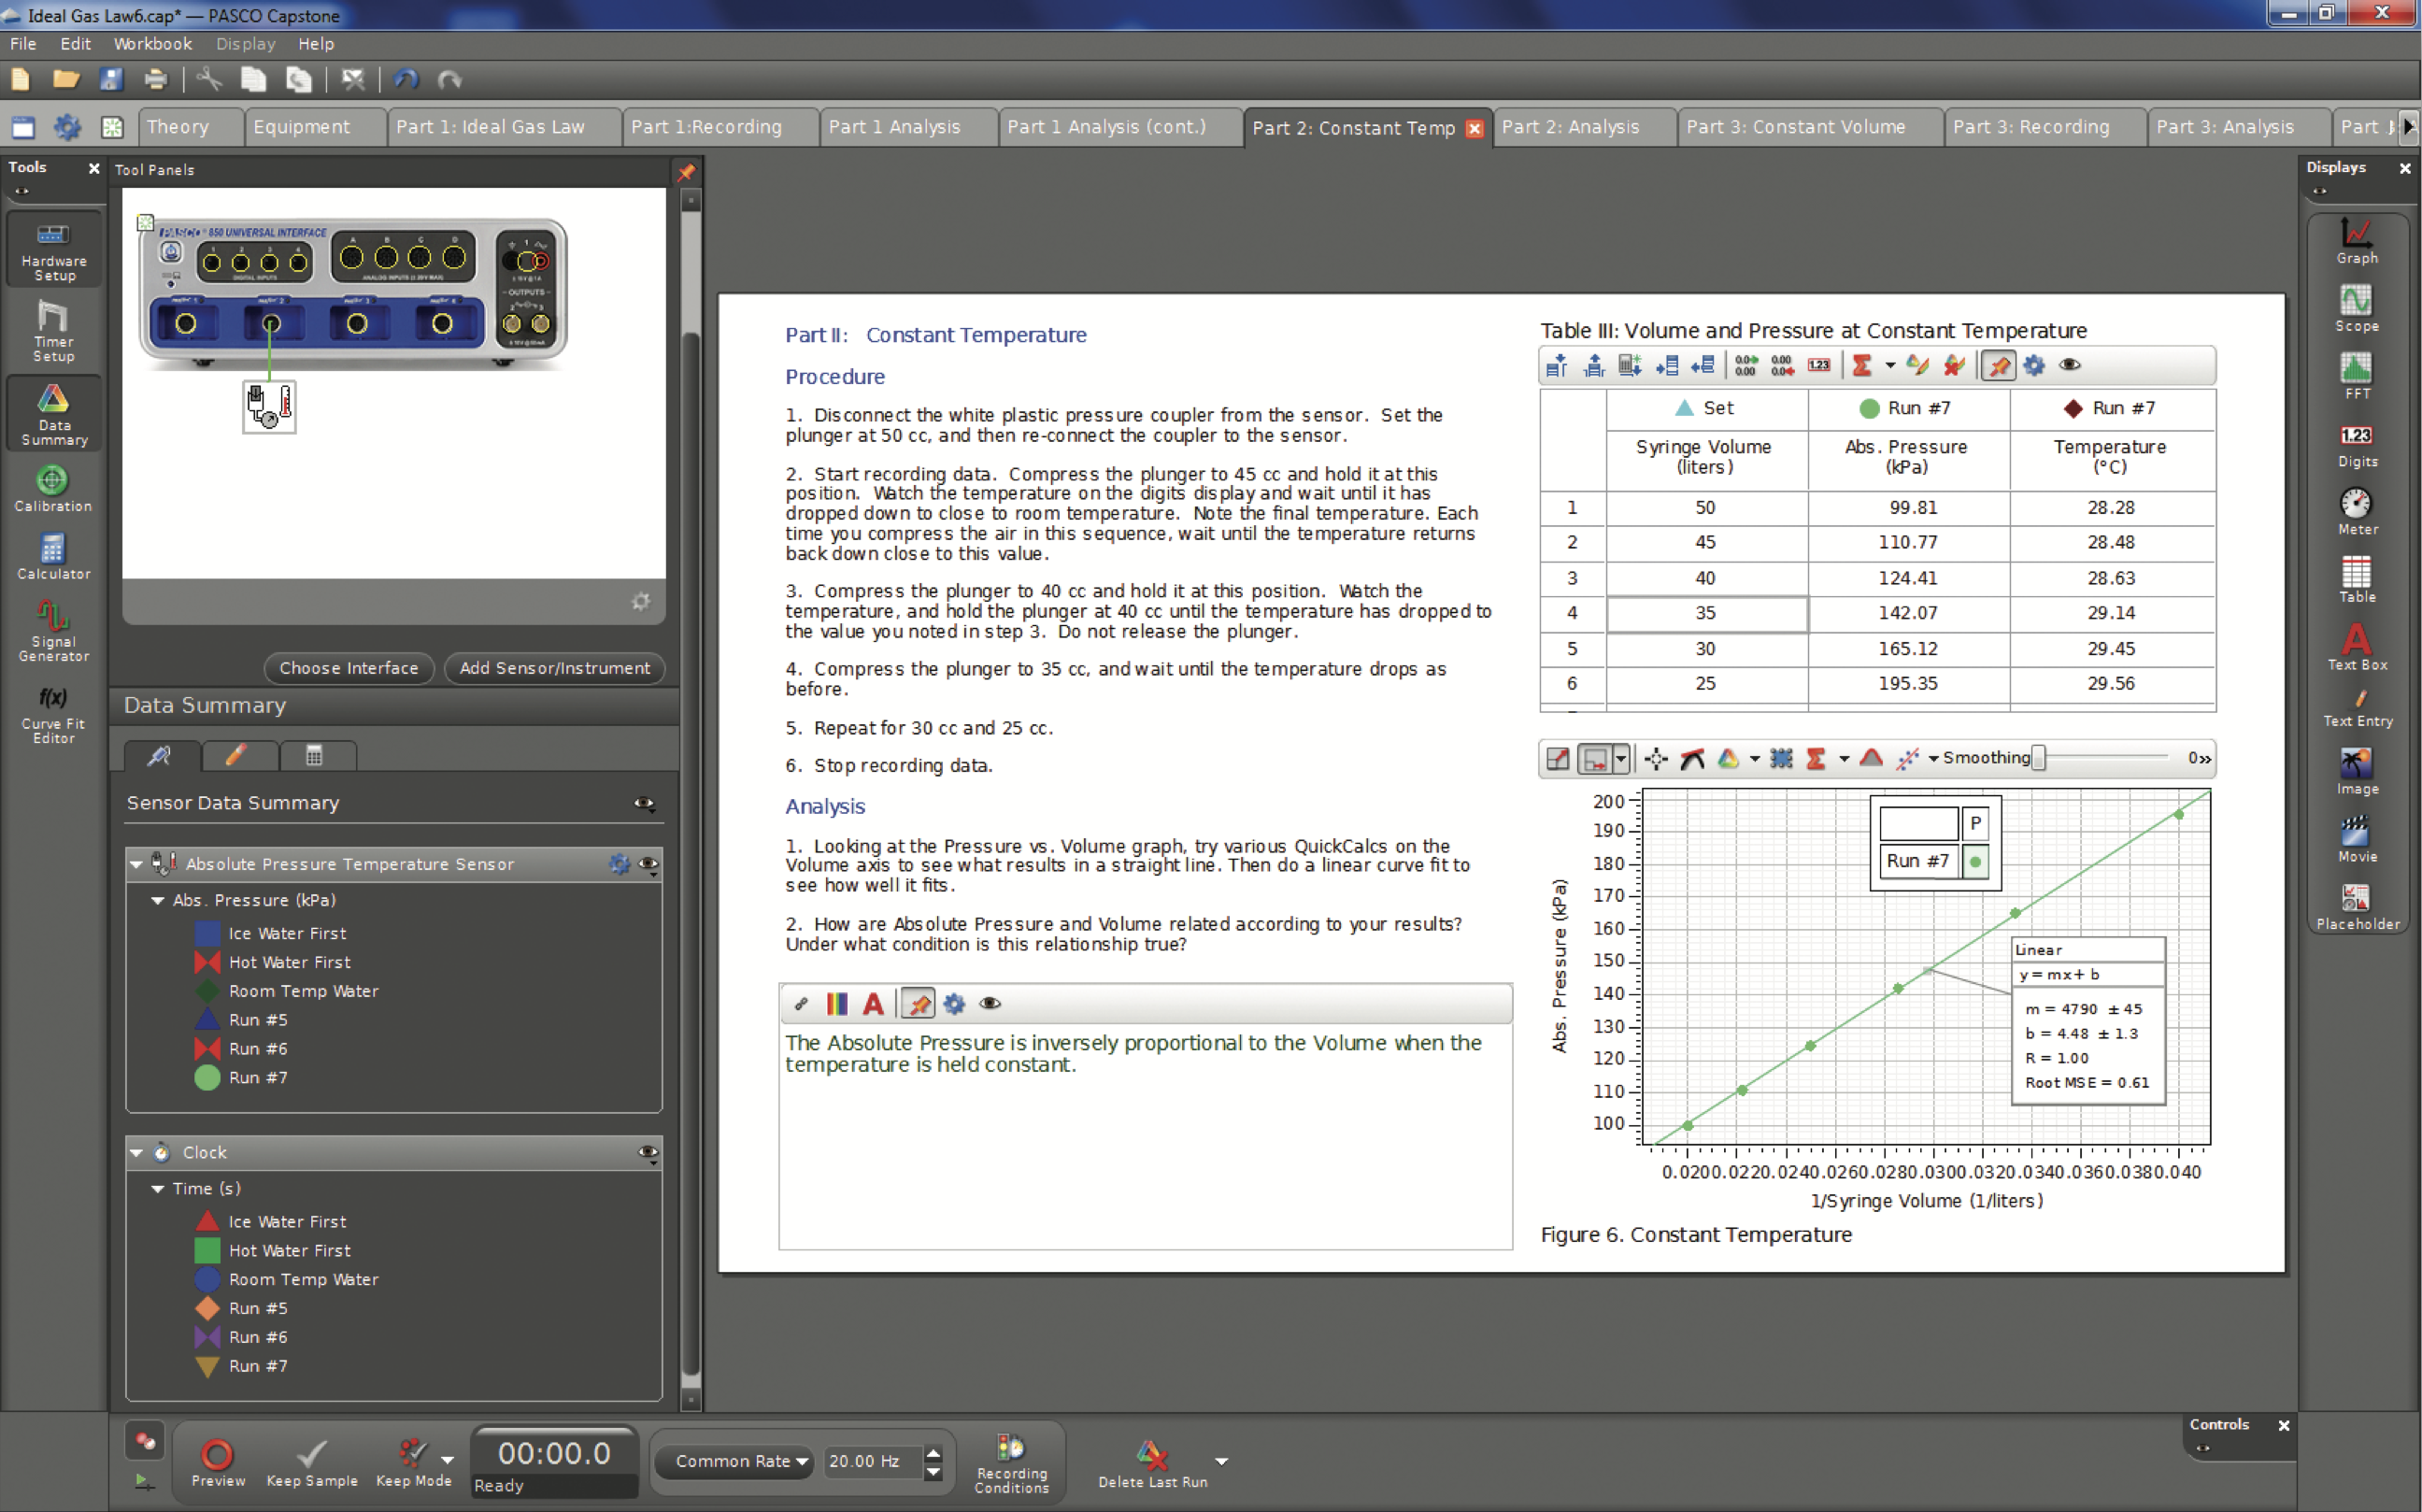
Task: Open the Signal Generator tool
Action: tap(54, 630)
